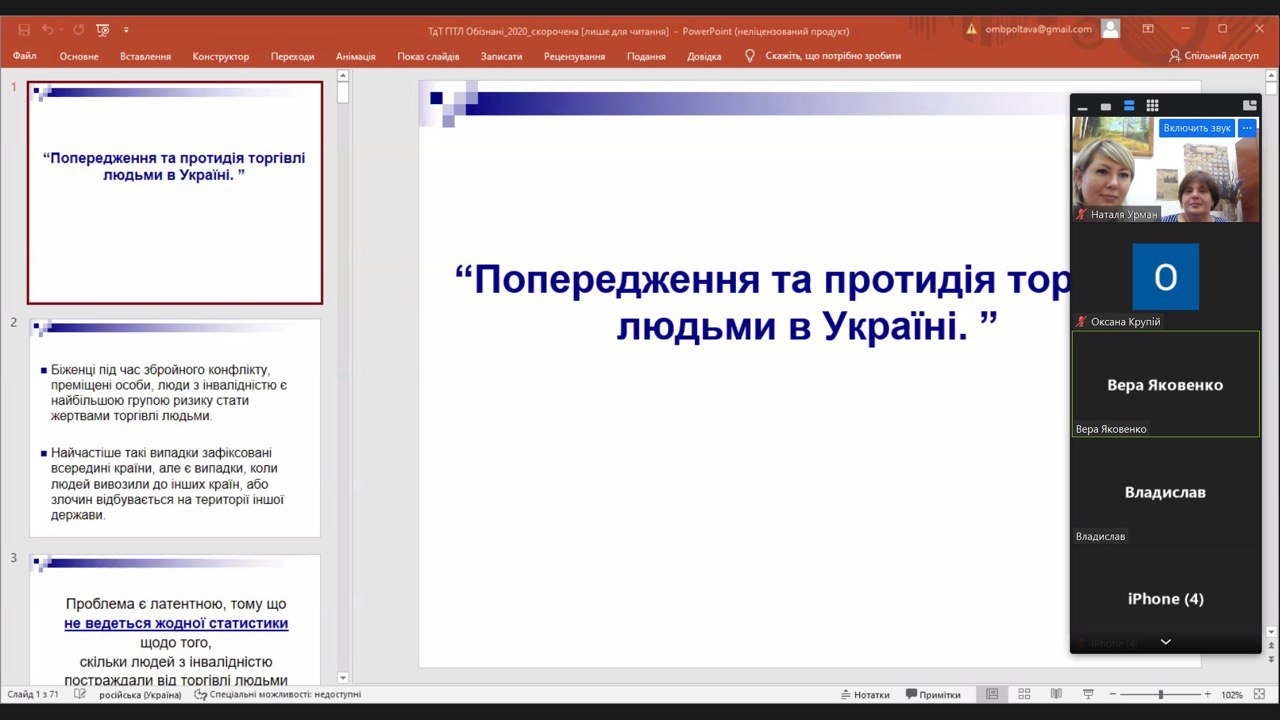Click the zoom slider handle
Image resolution: width=1280 pixels, height=720 pixels.
coord(1161,694)
